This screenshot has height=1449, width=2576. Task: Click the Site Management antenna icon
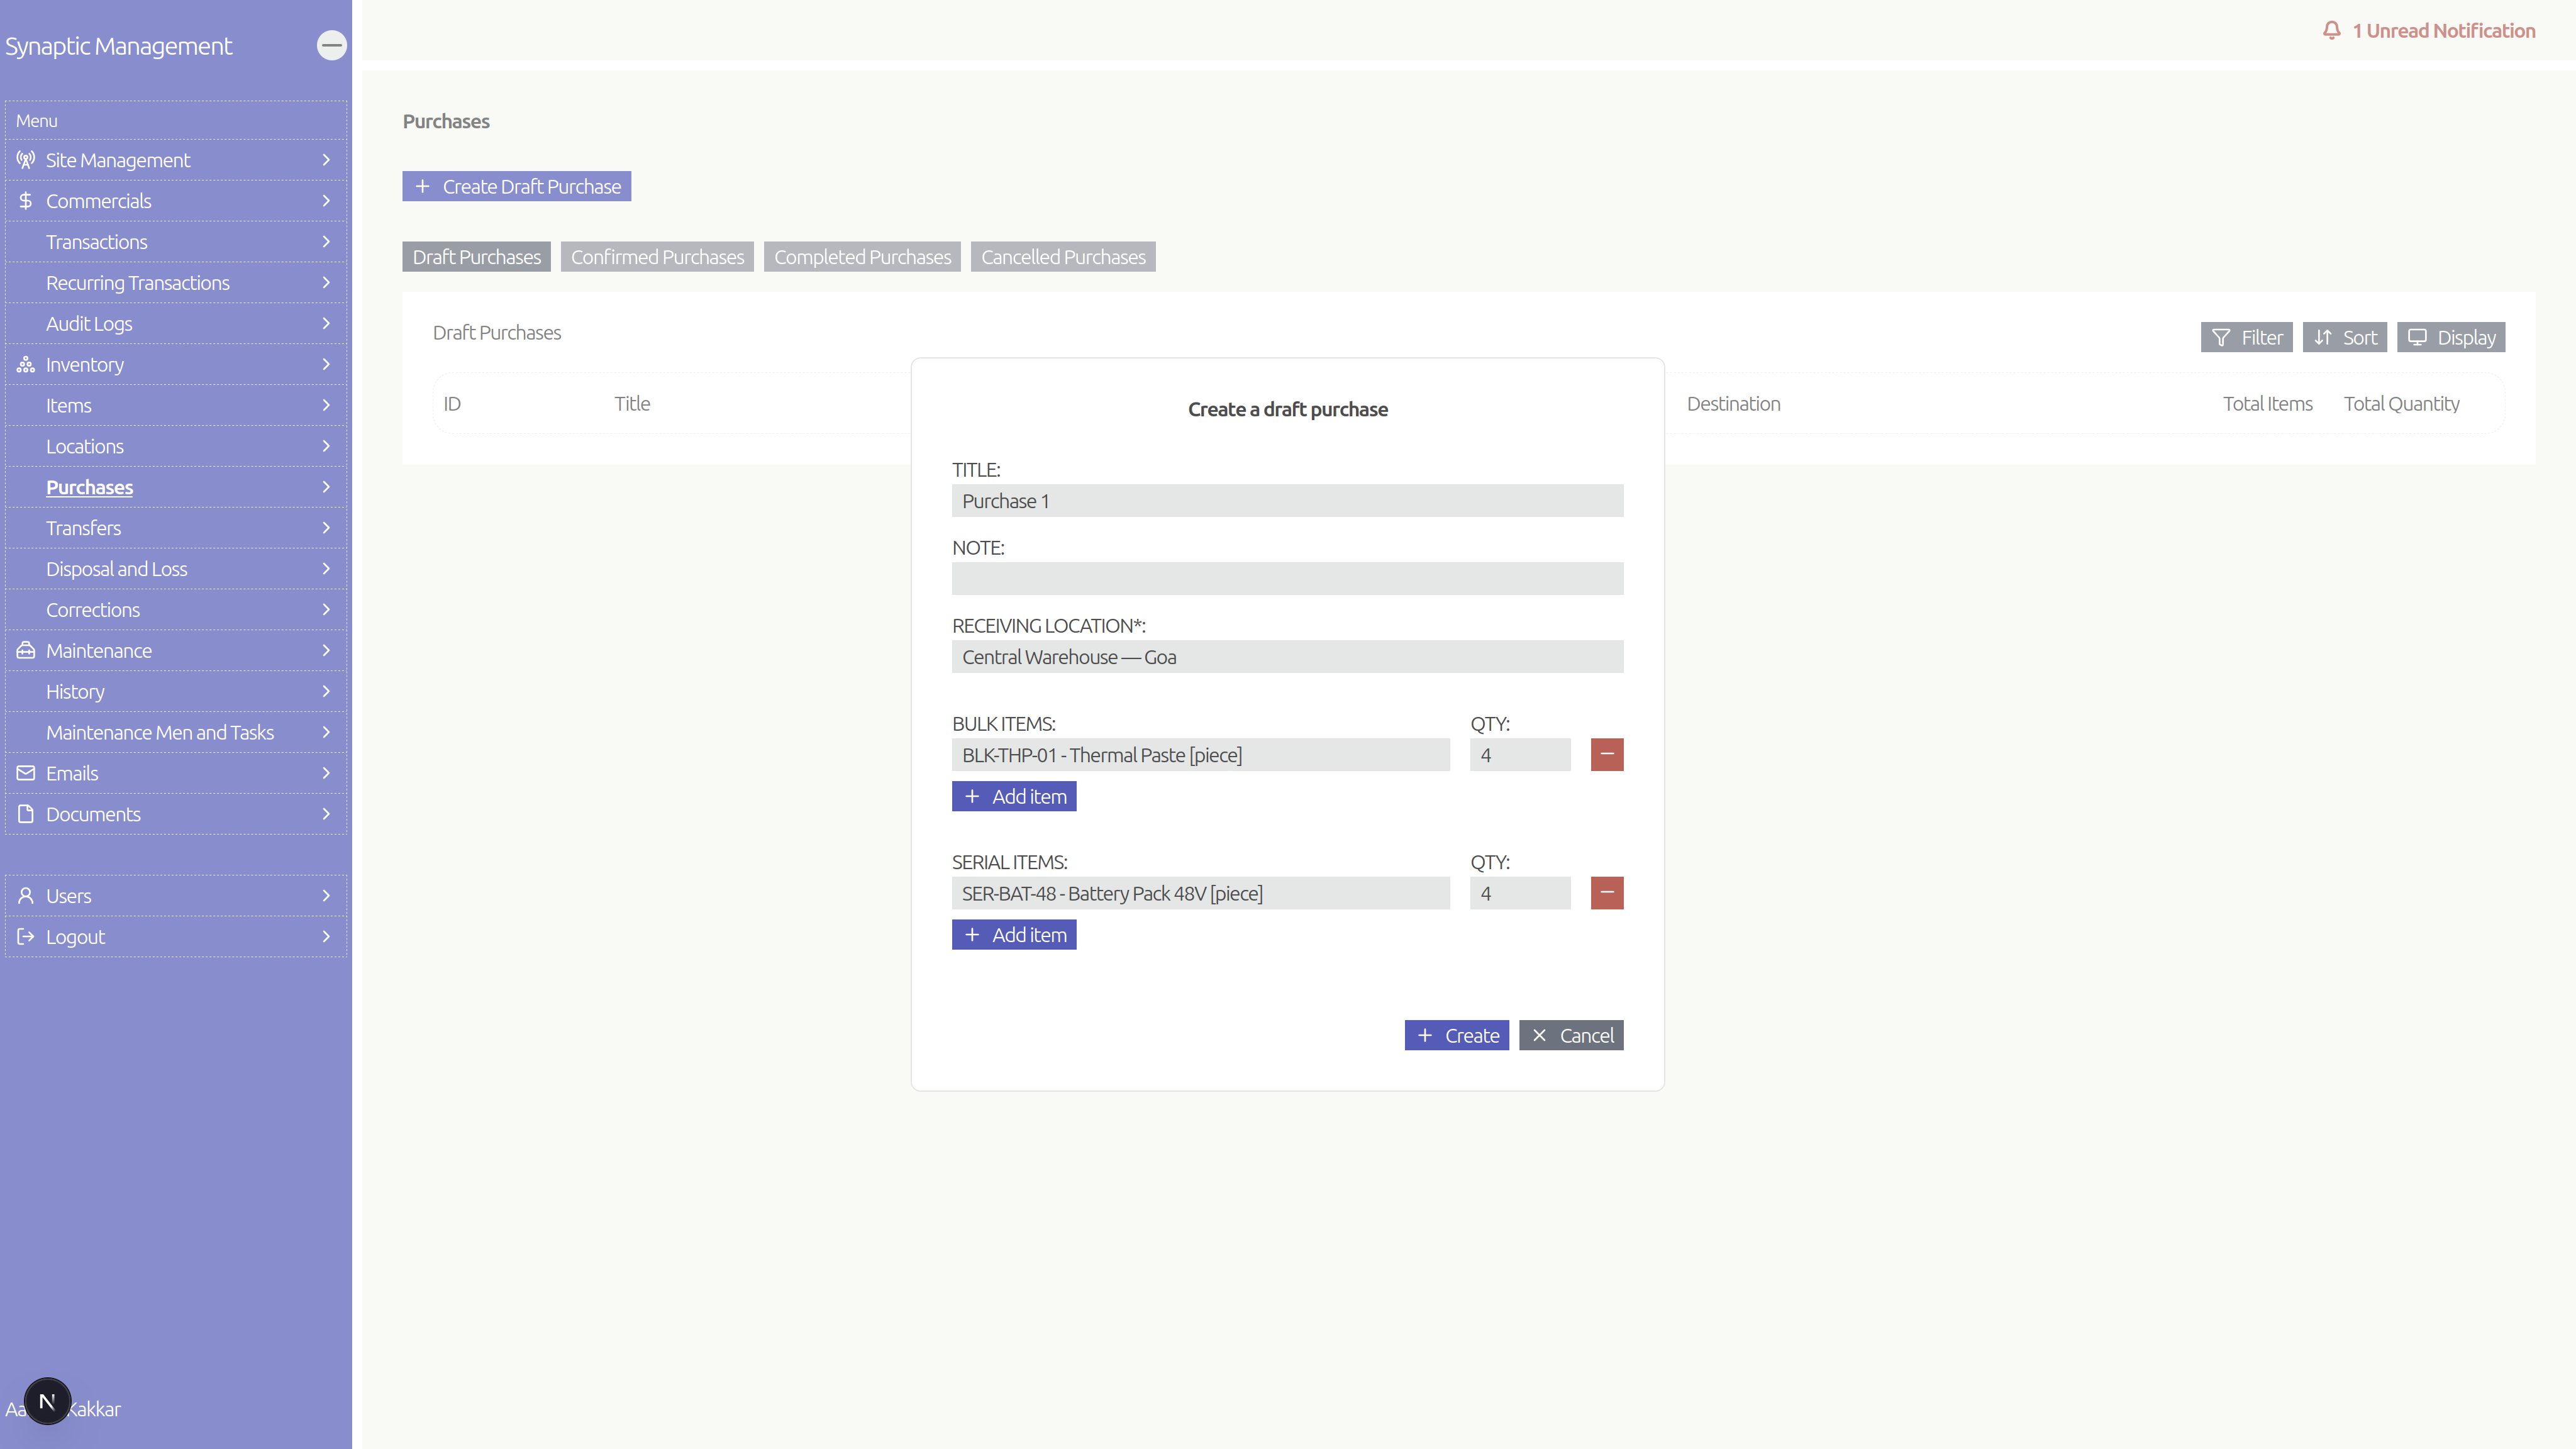26,160
